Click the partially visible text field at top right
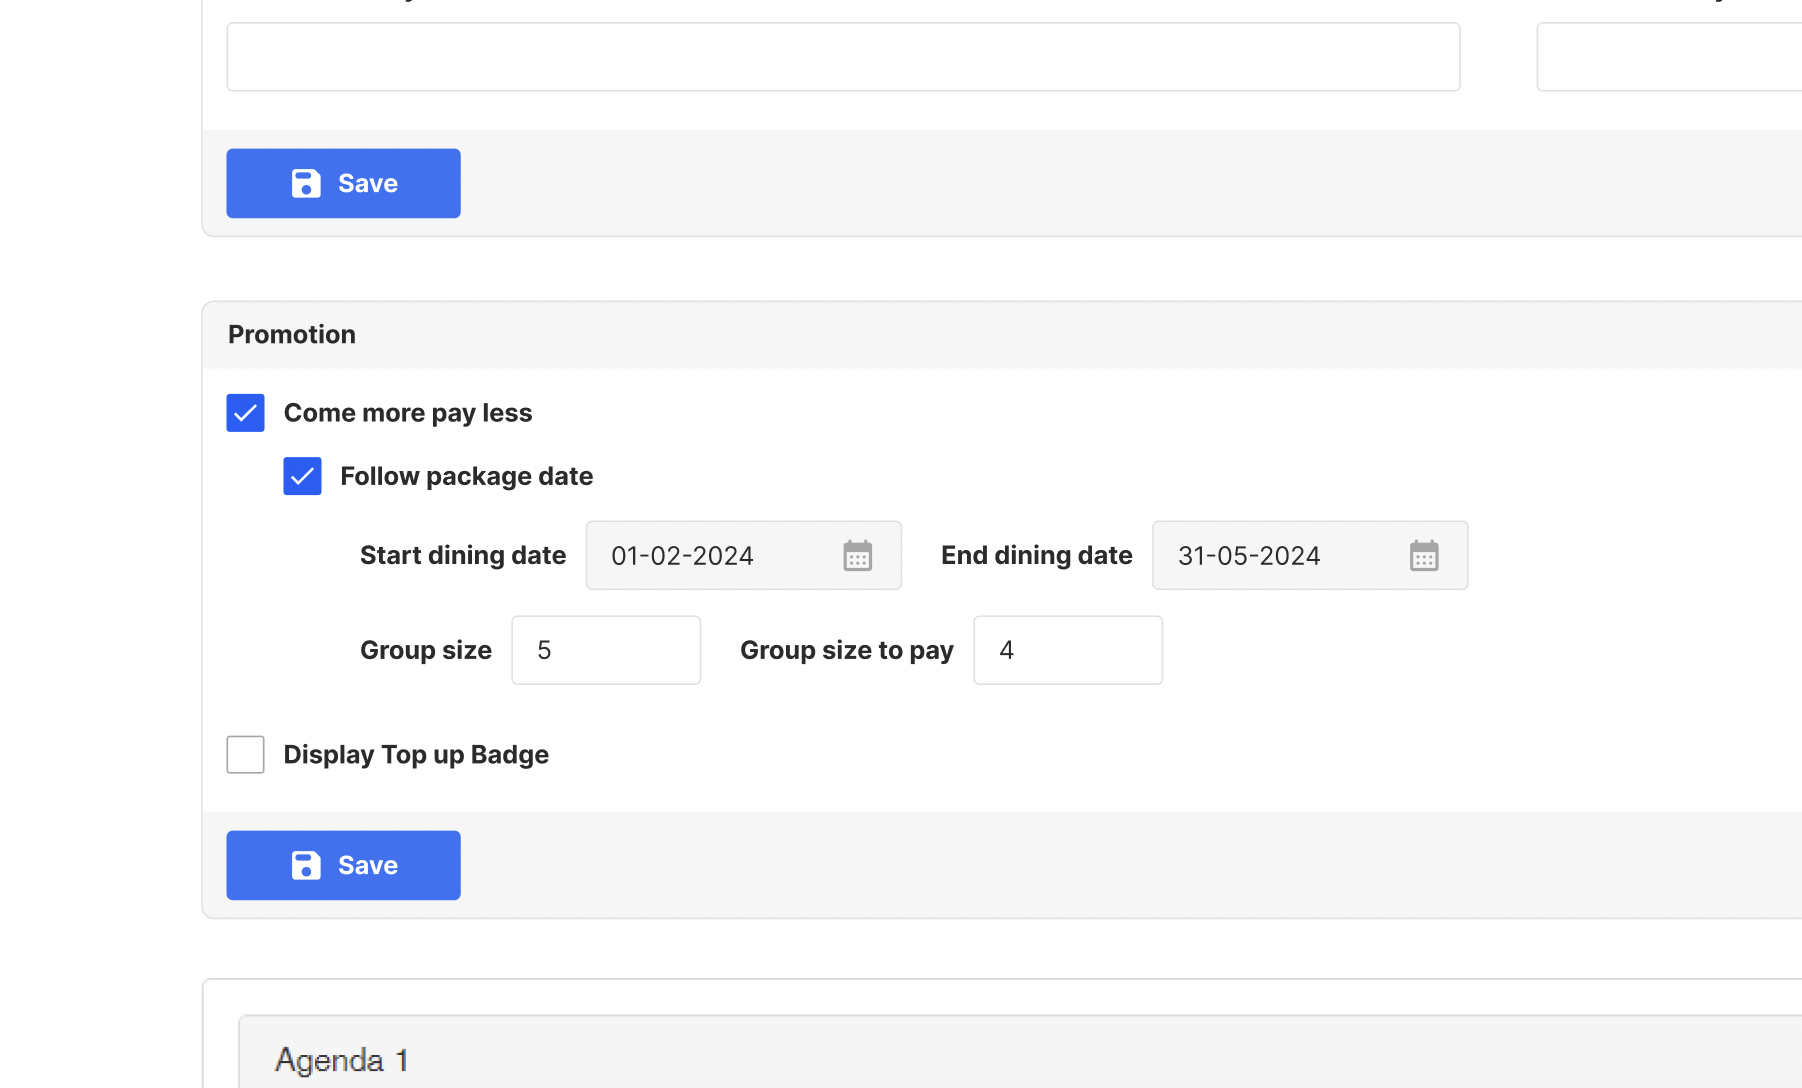 (1668, 57)
